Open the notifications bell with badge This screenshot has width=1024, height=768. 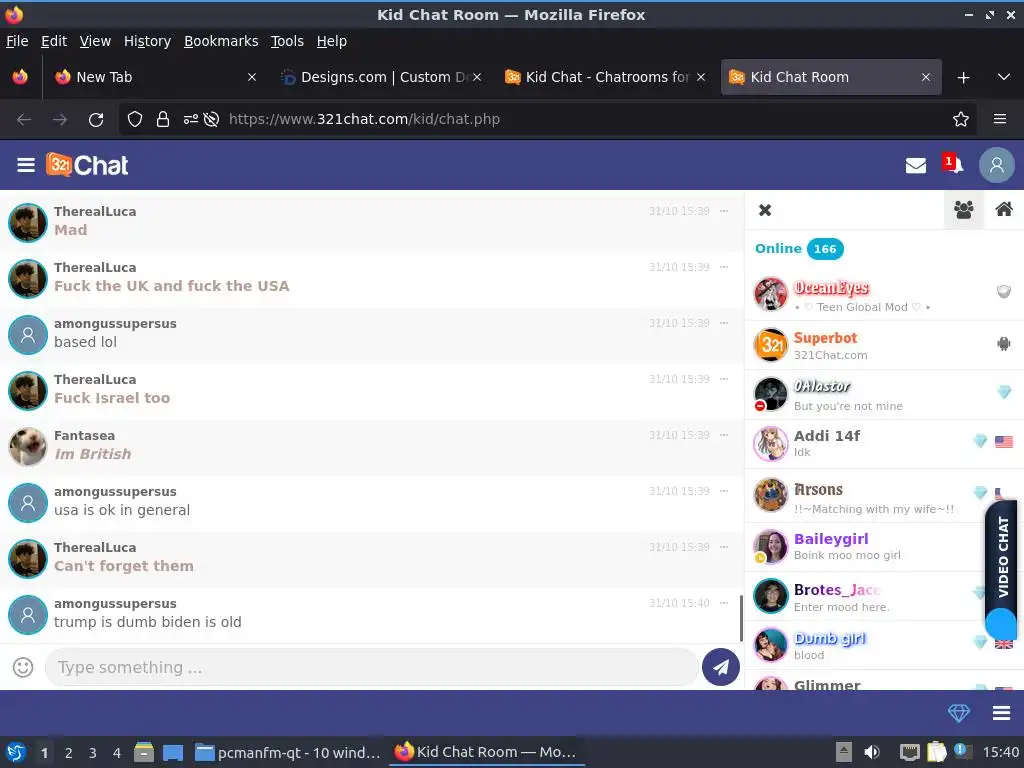tap(952, 164)
